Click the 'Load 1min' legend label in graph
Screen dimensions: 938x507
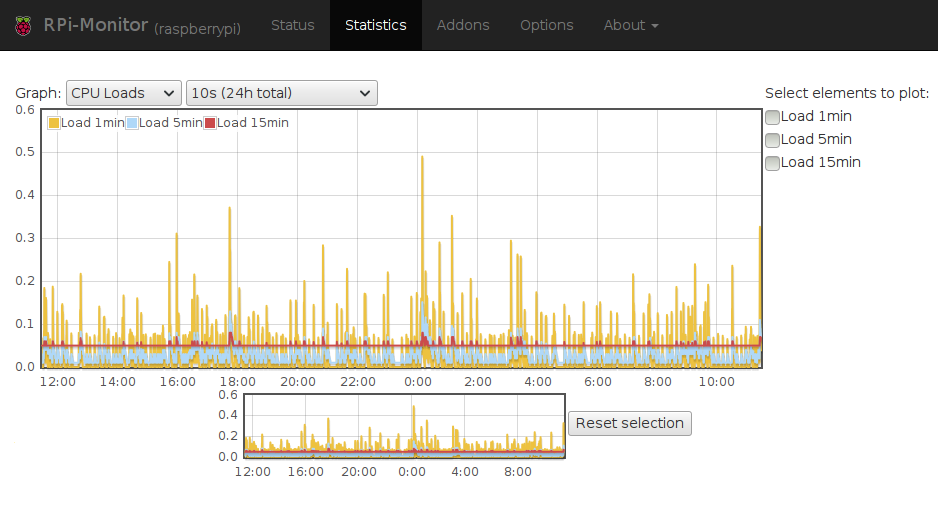tap(93, 123)
